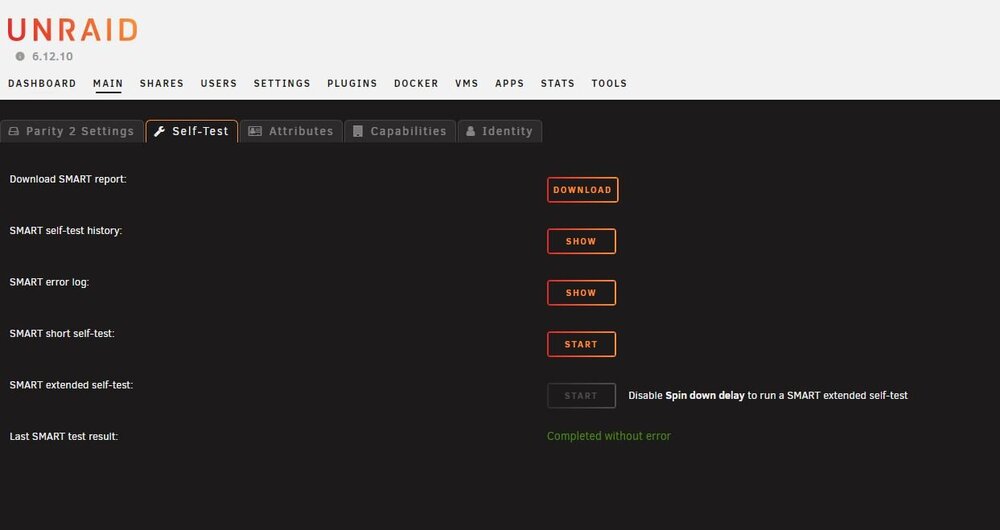Open the Users page
The image size is (1000, 530).
pos(219,83)
